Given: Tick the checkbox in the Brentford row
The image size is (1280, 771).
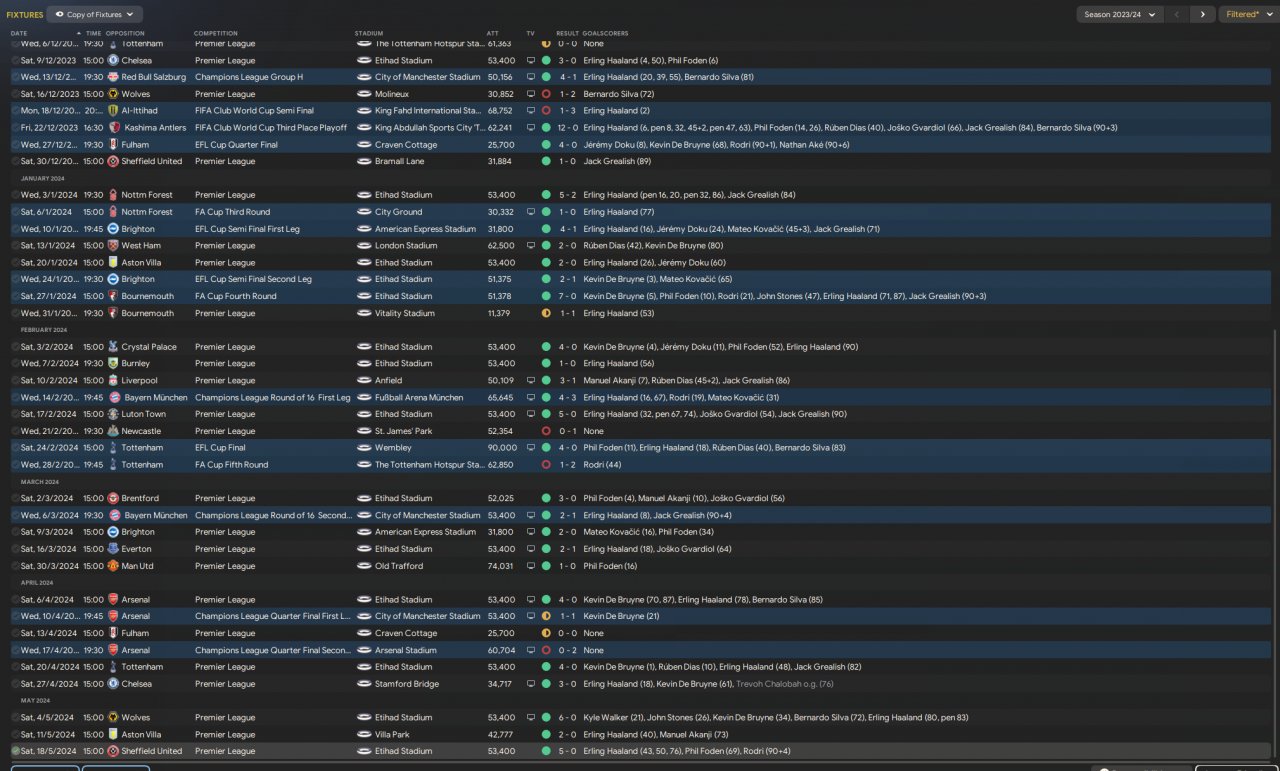Looking at the screenshot, I should tap(16, 498).
